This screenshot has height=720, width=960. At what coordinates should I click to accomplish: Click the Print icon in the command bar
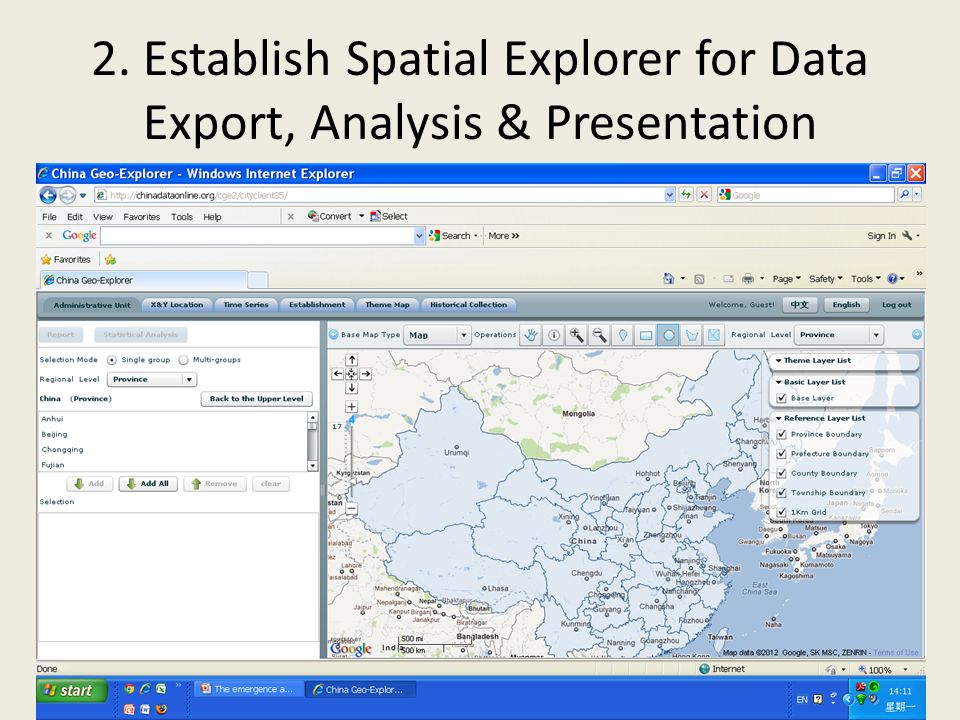coord(748,279)
